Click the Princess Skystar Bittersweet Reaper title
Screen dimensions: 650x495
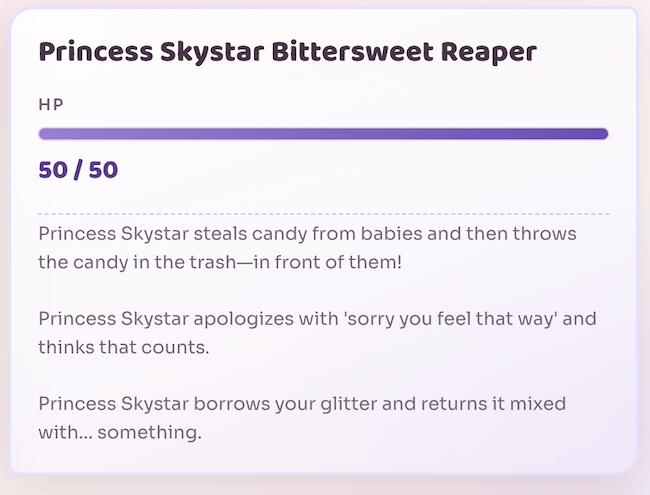(287, 52)
